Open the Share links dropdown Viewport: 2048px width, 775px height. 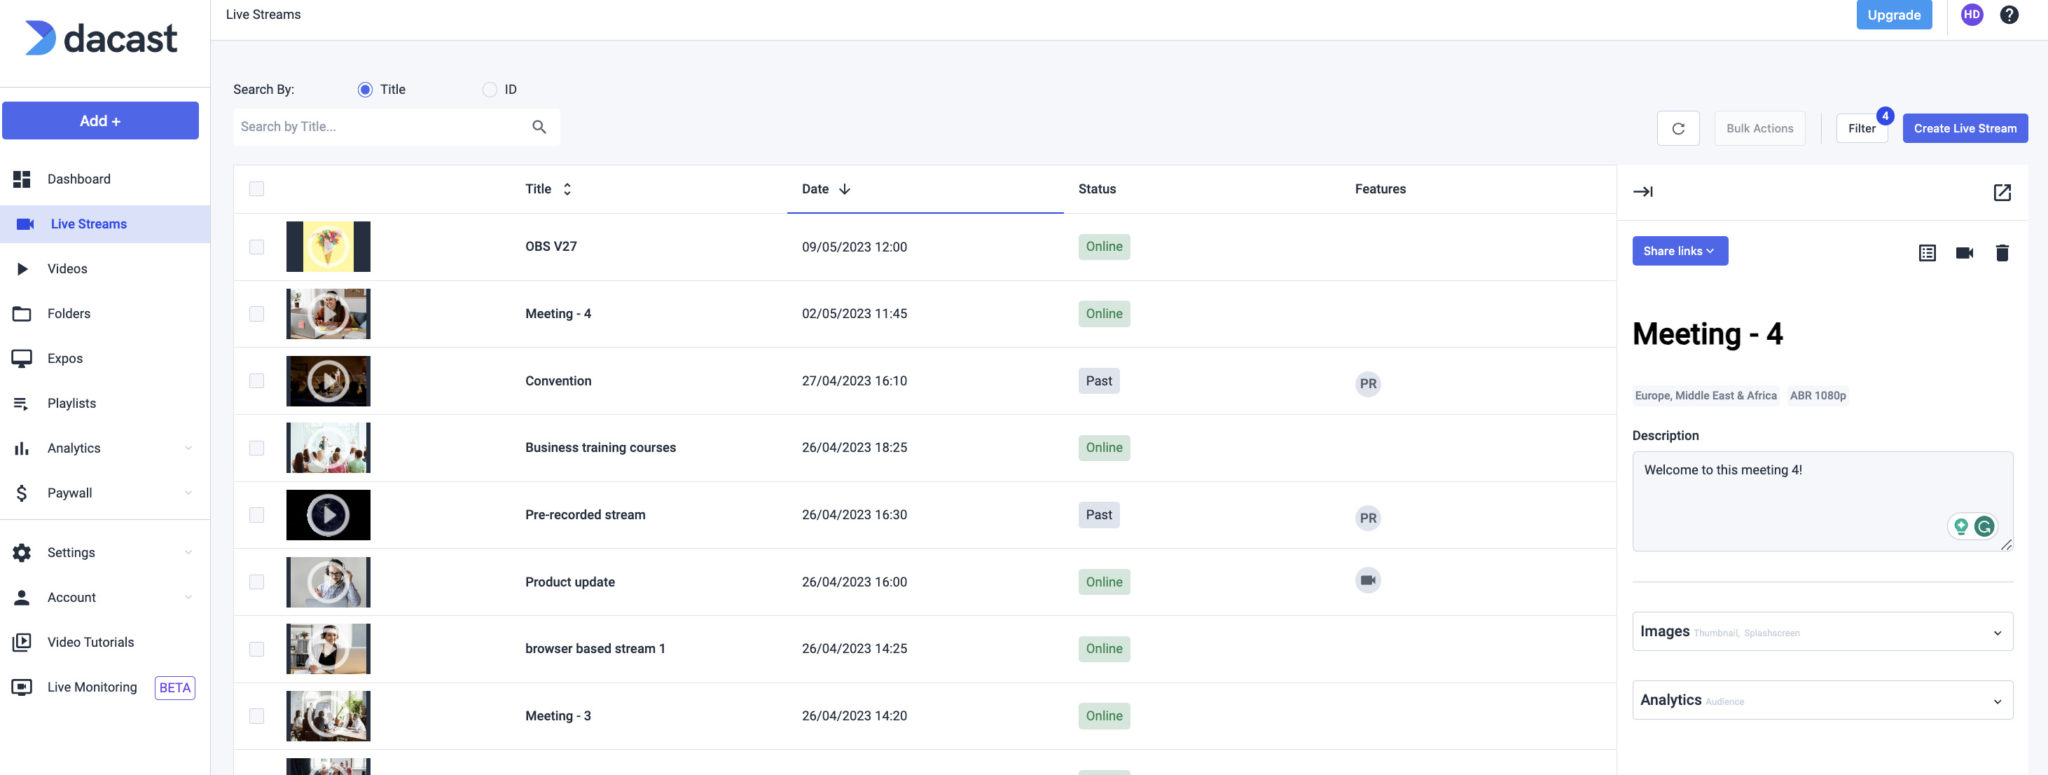coord(1679,251)
